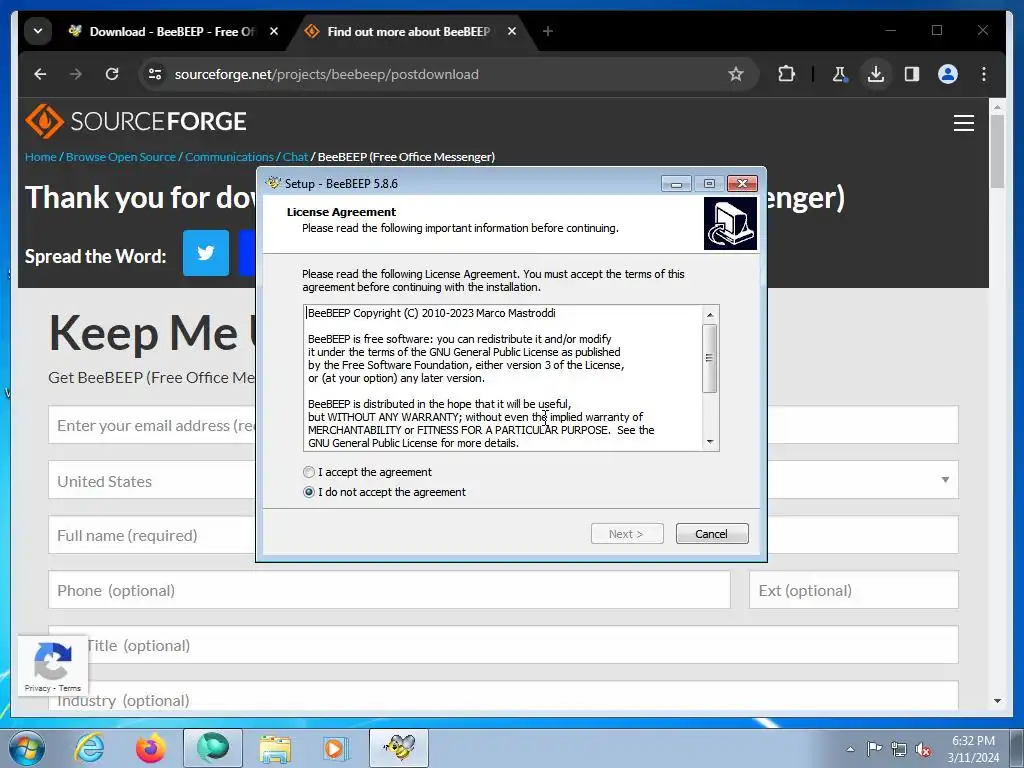Click the SourceForge logo
The image size is (1024, 768).
click(x=136, y=121)
